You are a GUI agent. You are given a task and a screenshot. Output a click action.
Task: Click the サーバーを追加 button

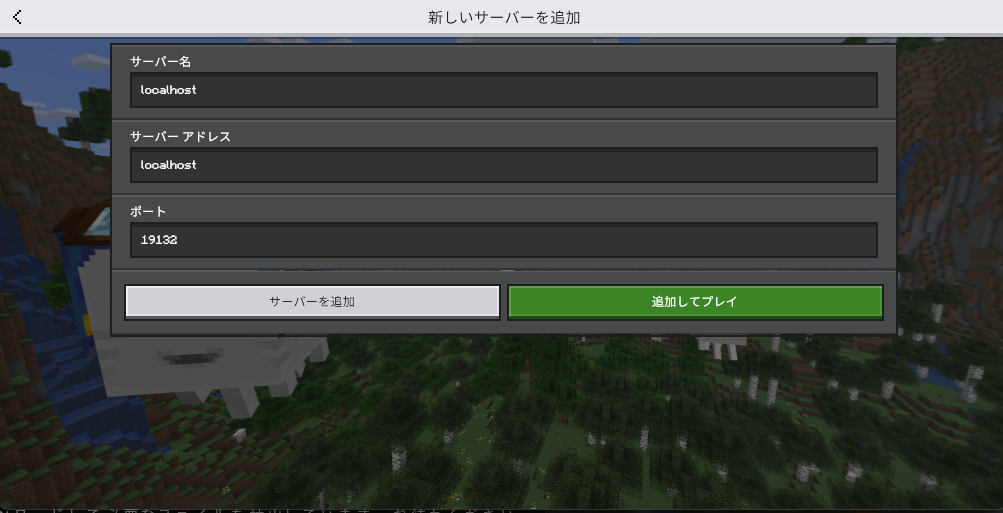[312, 302]
